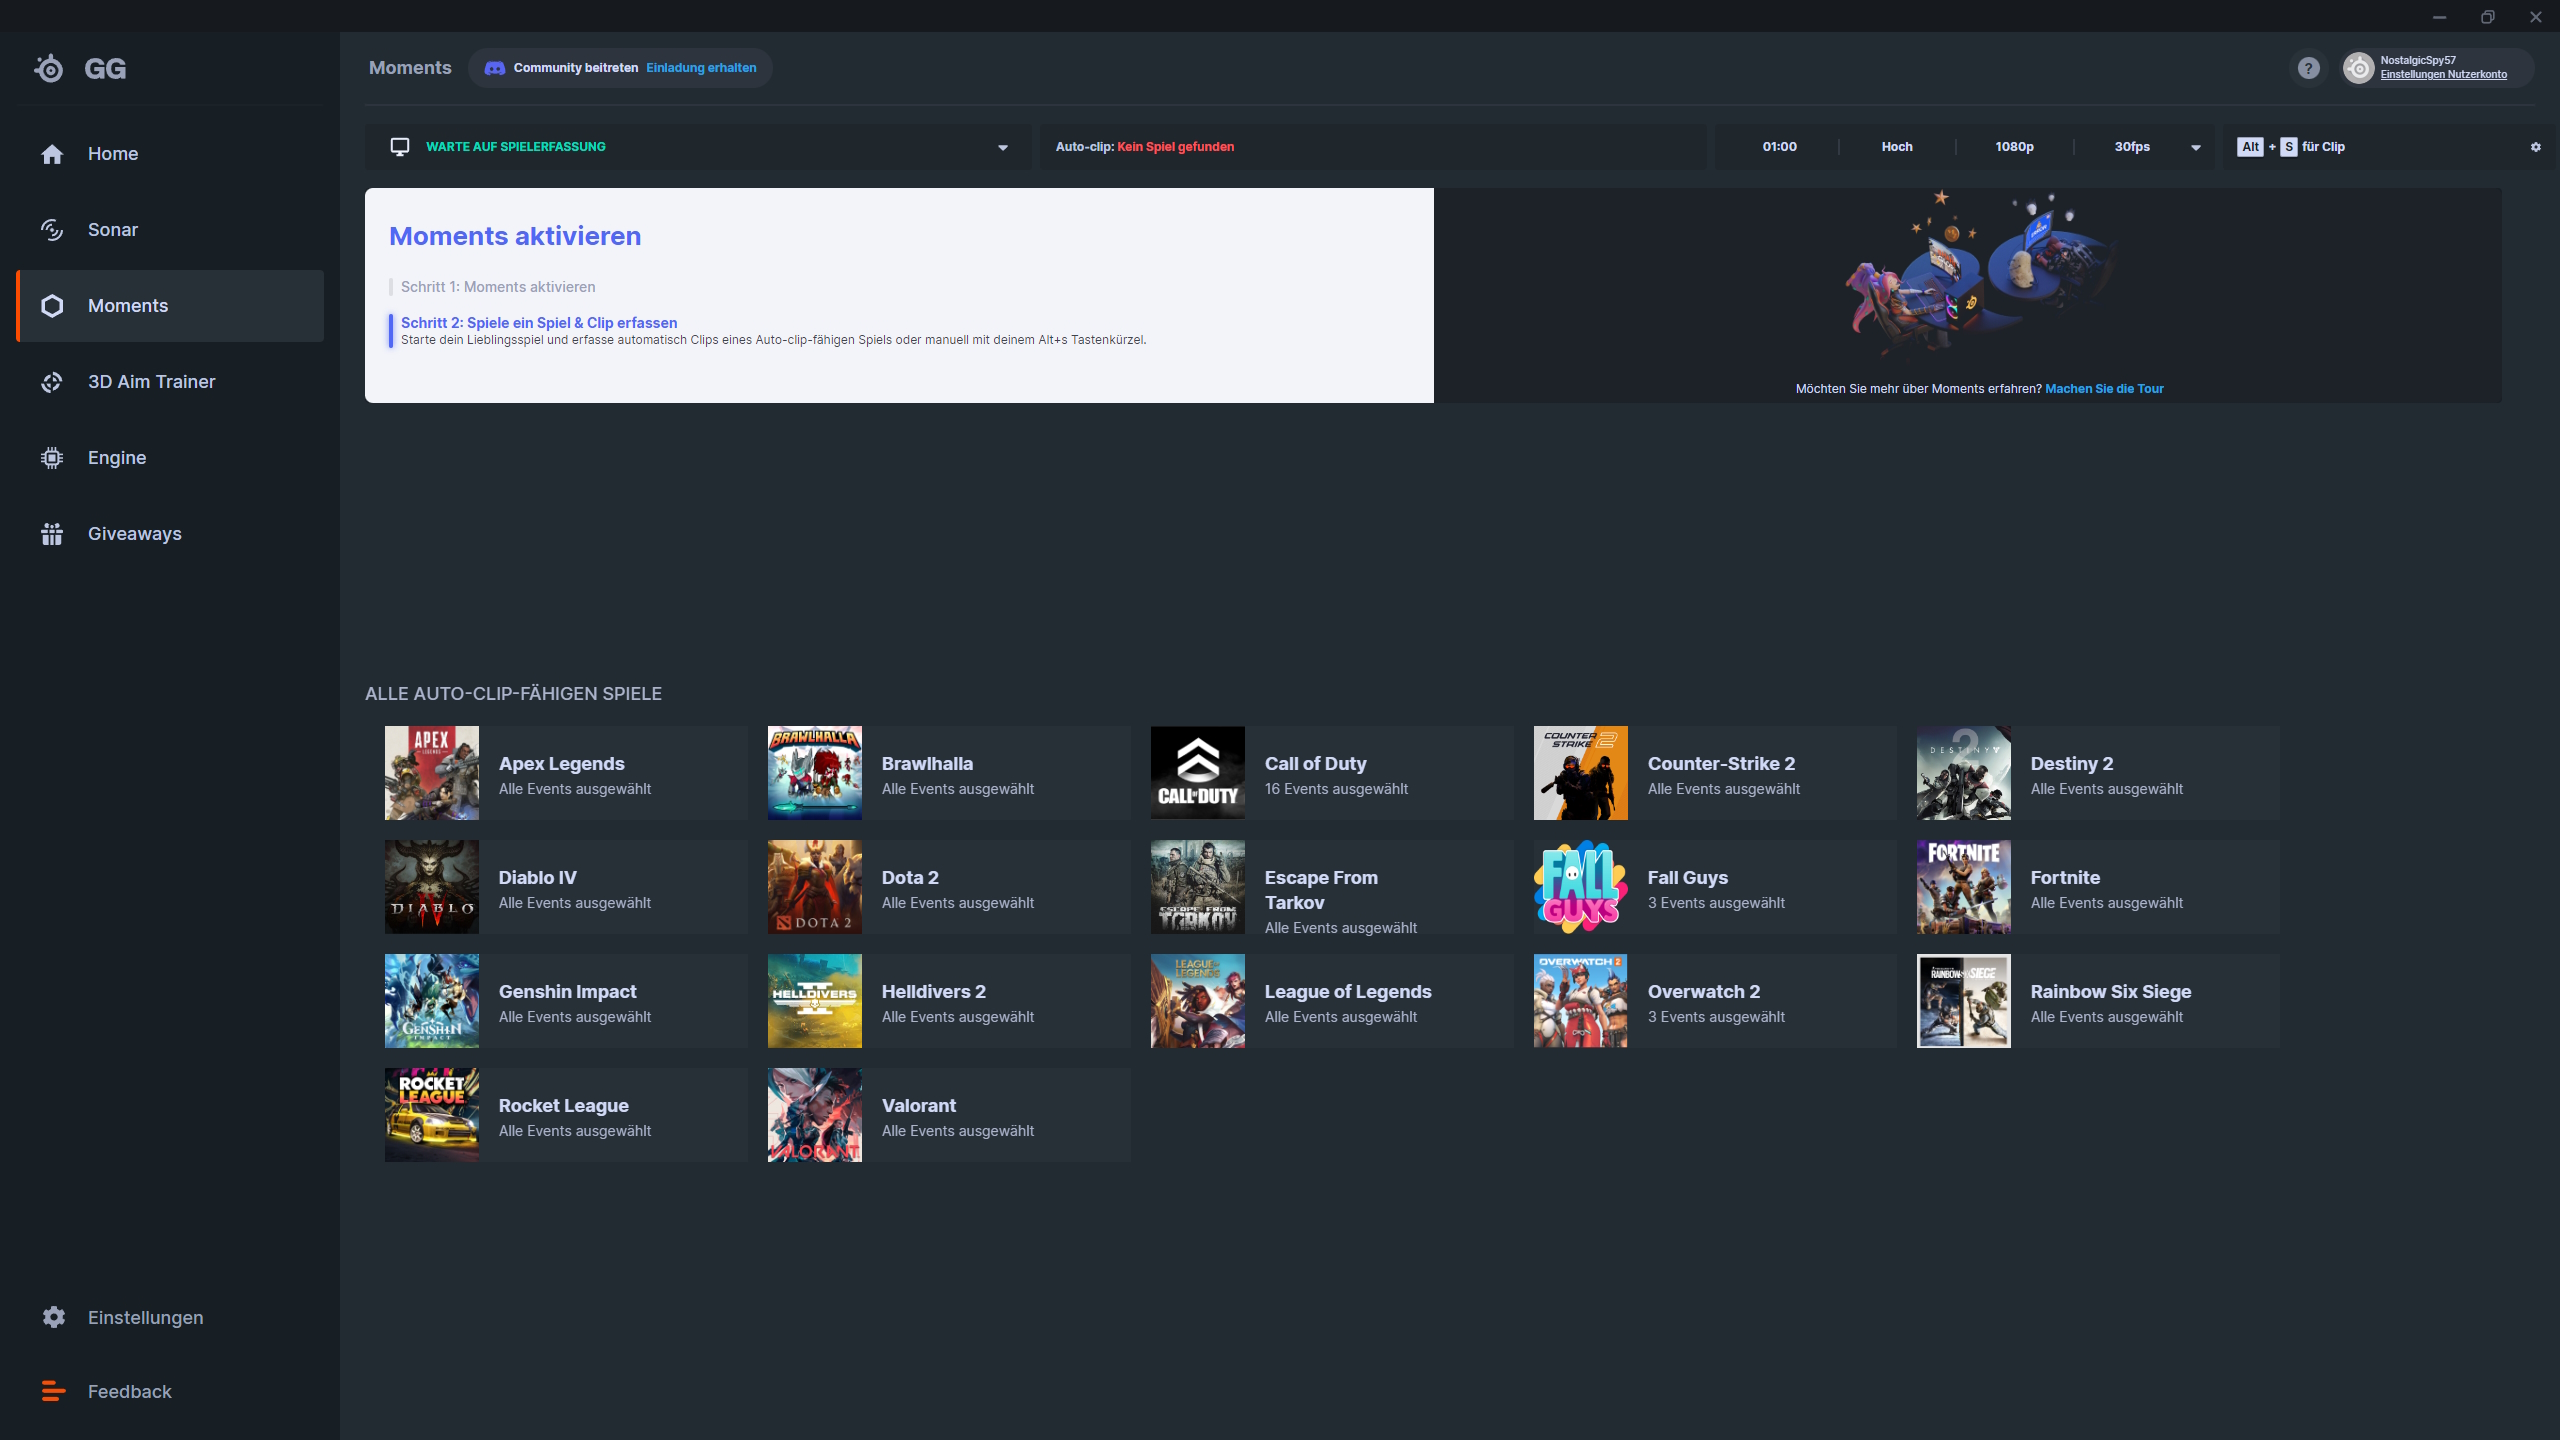2560x1440 pixels.
Task: Expand the Warte auf Spielerfassung dropdown
Action: [x=1002, y=147]
